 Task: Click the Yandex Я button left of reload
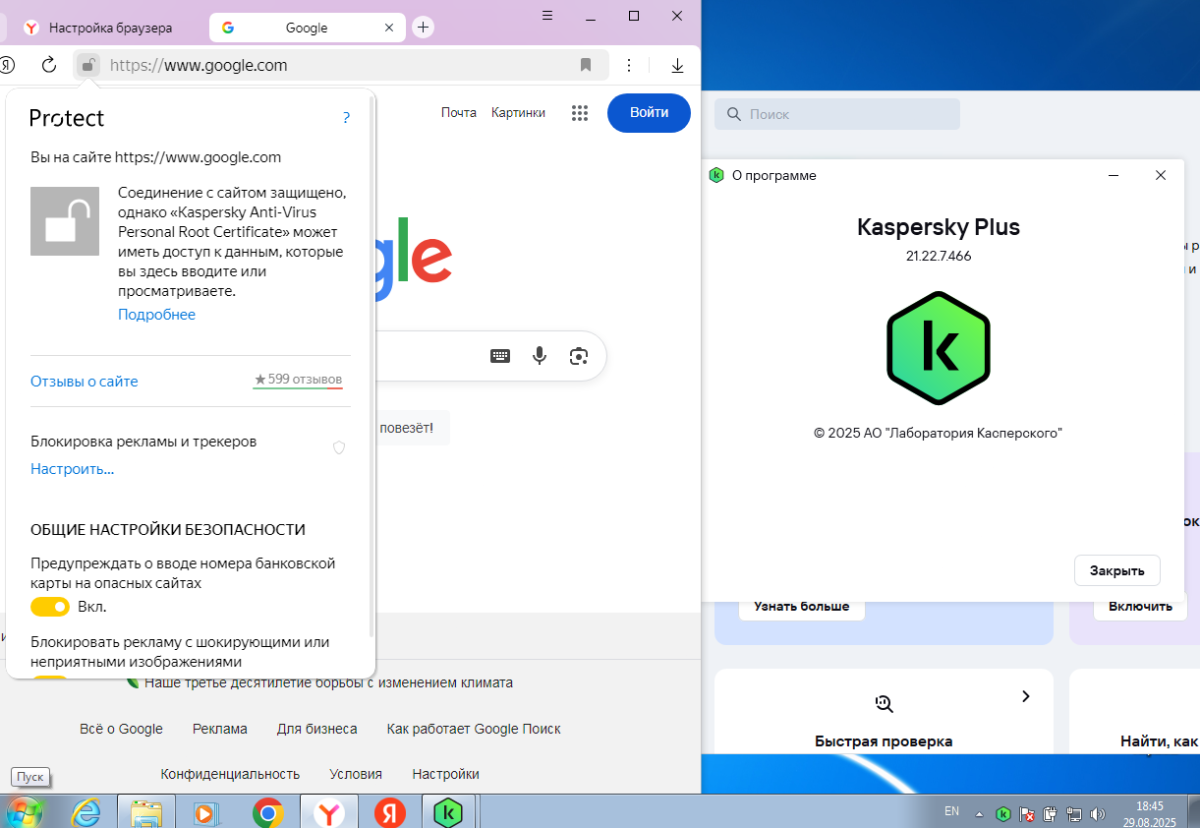[7, 65]
